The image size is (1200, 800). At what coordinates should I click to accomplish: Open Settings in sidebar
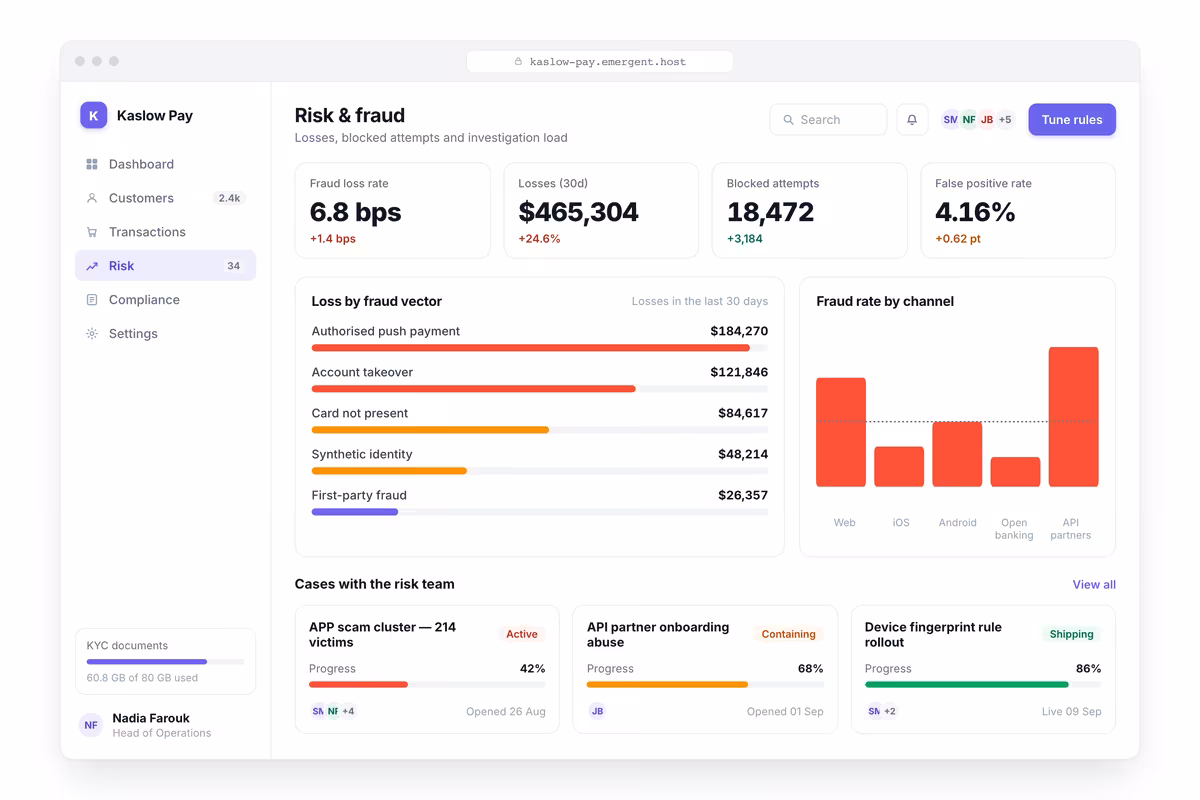165,334
